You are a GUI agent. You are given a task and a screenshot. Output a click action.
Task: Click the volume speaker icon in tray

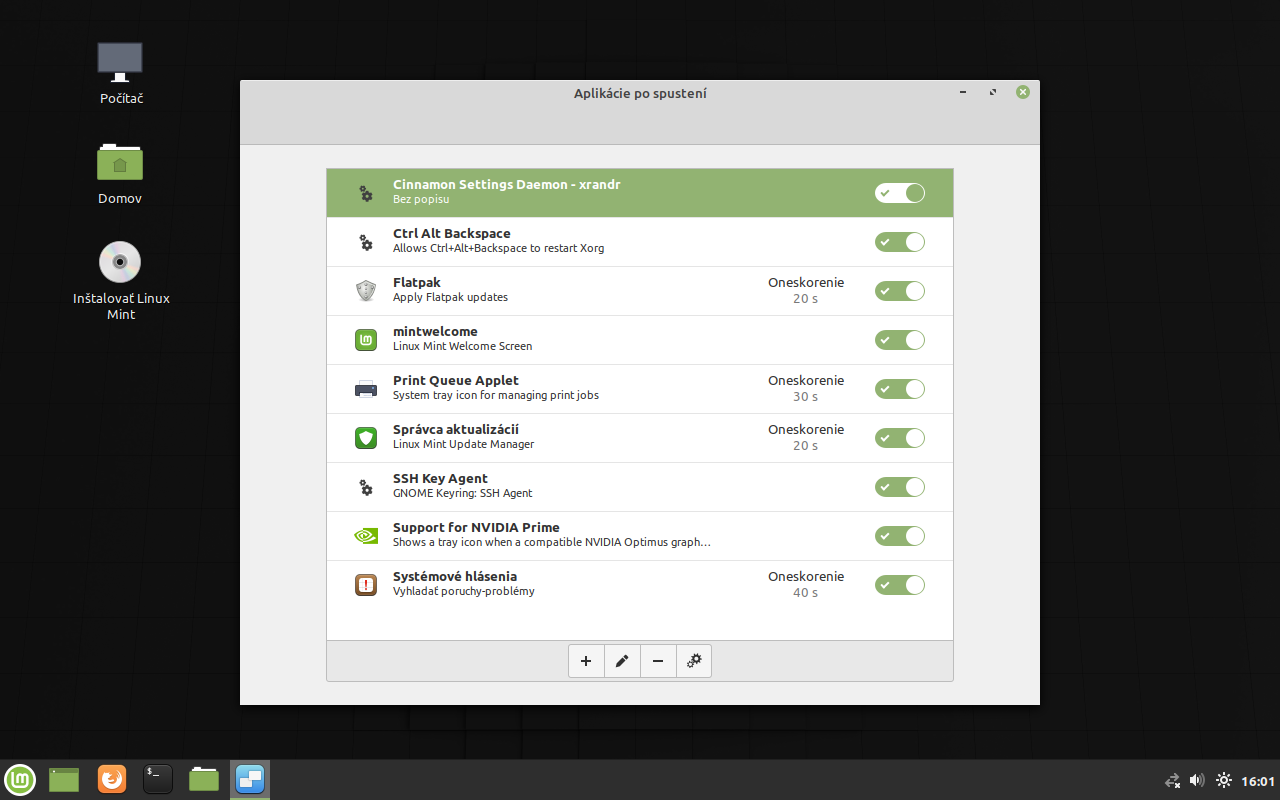coord(1197,781)
